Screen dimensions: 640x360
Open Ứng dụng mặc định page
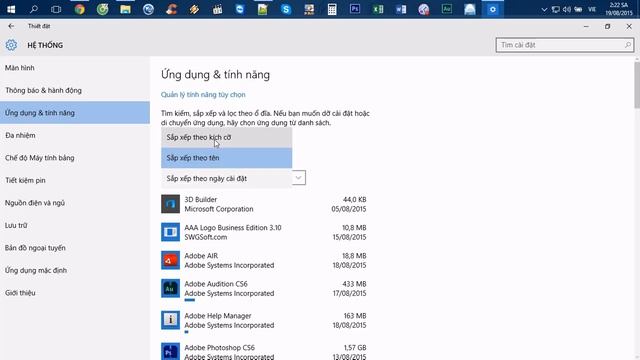coord(75,270)
